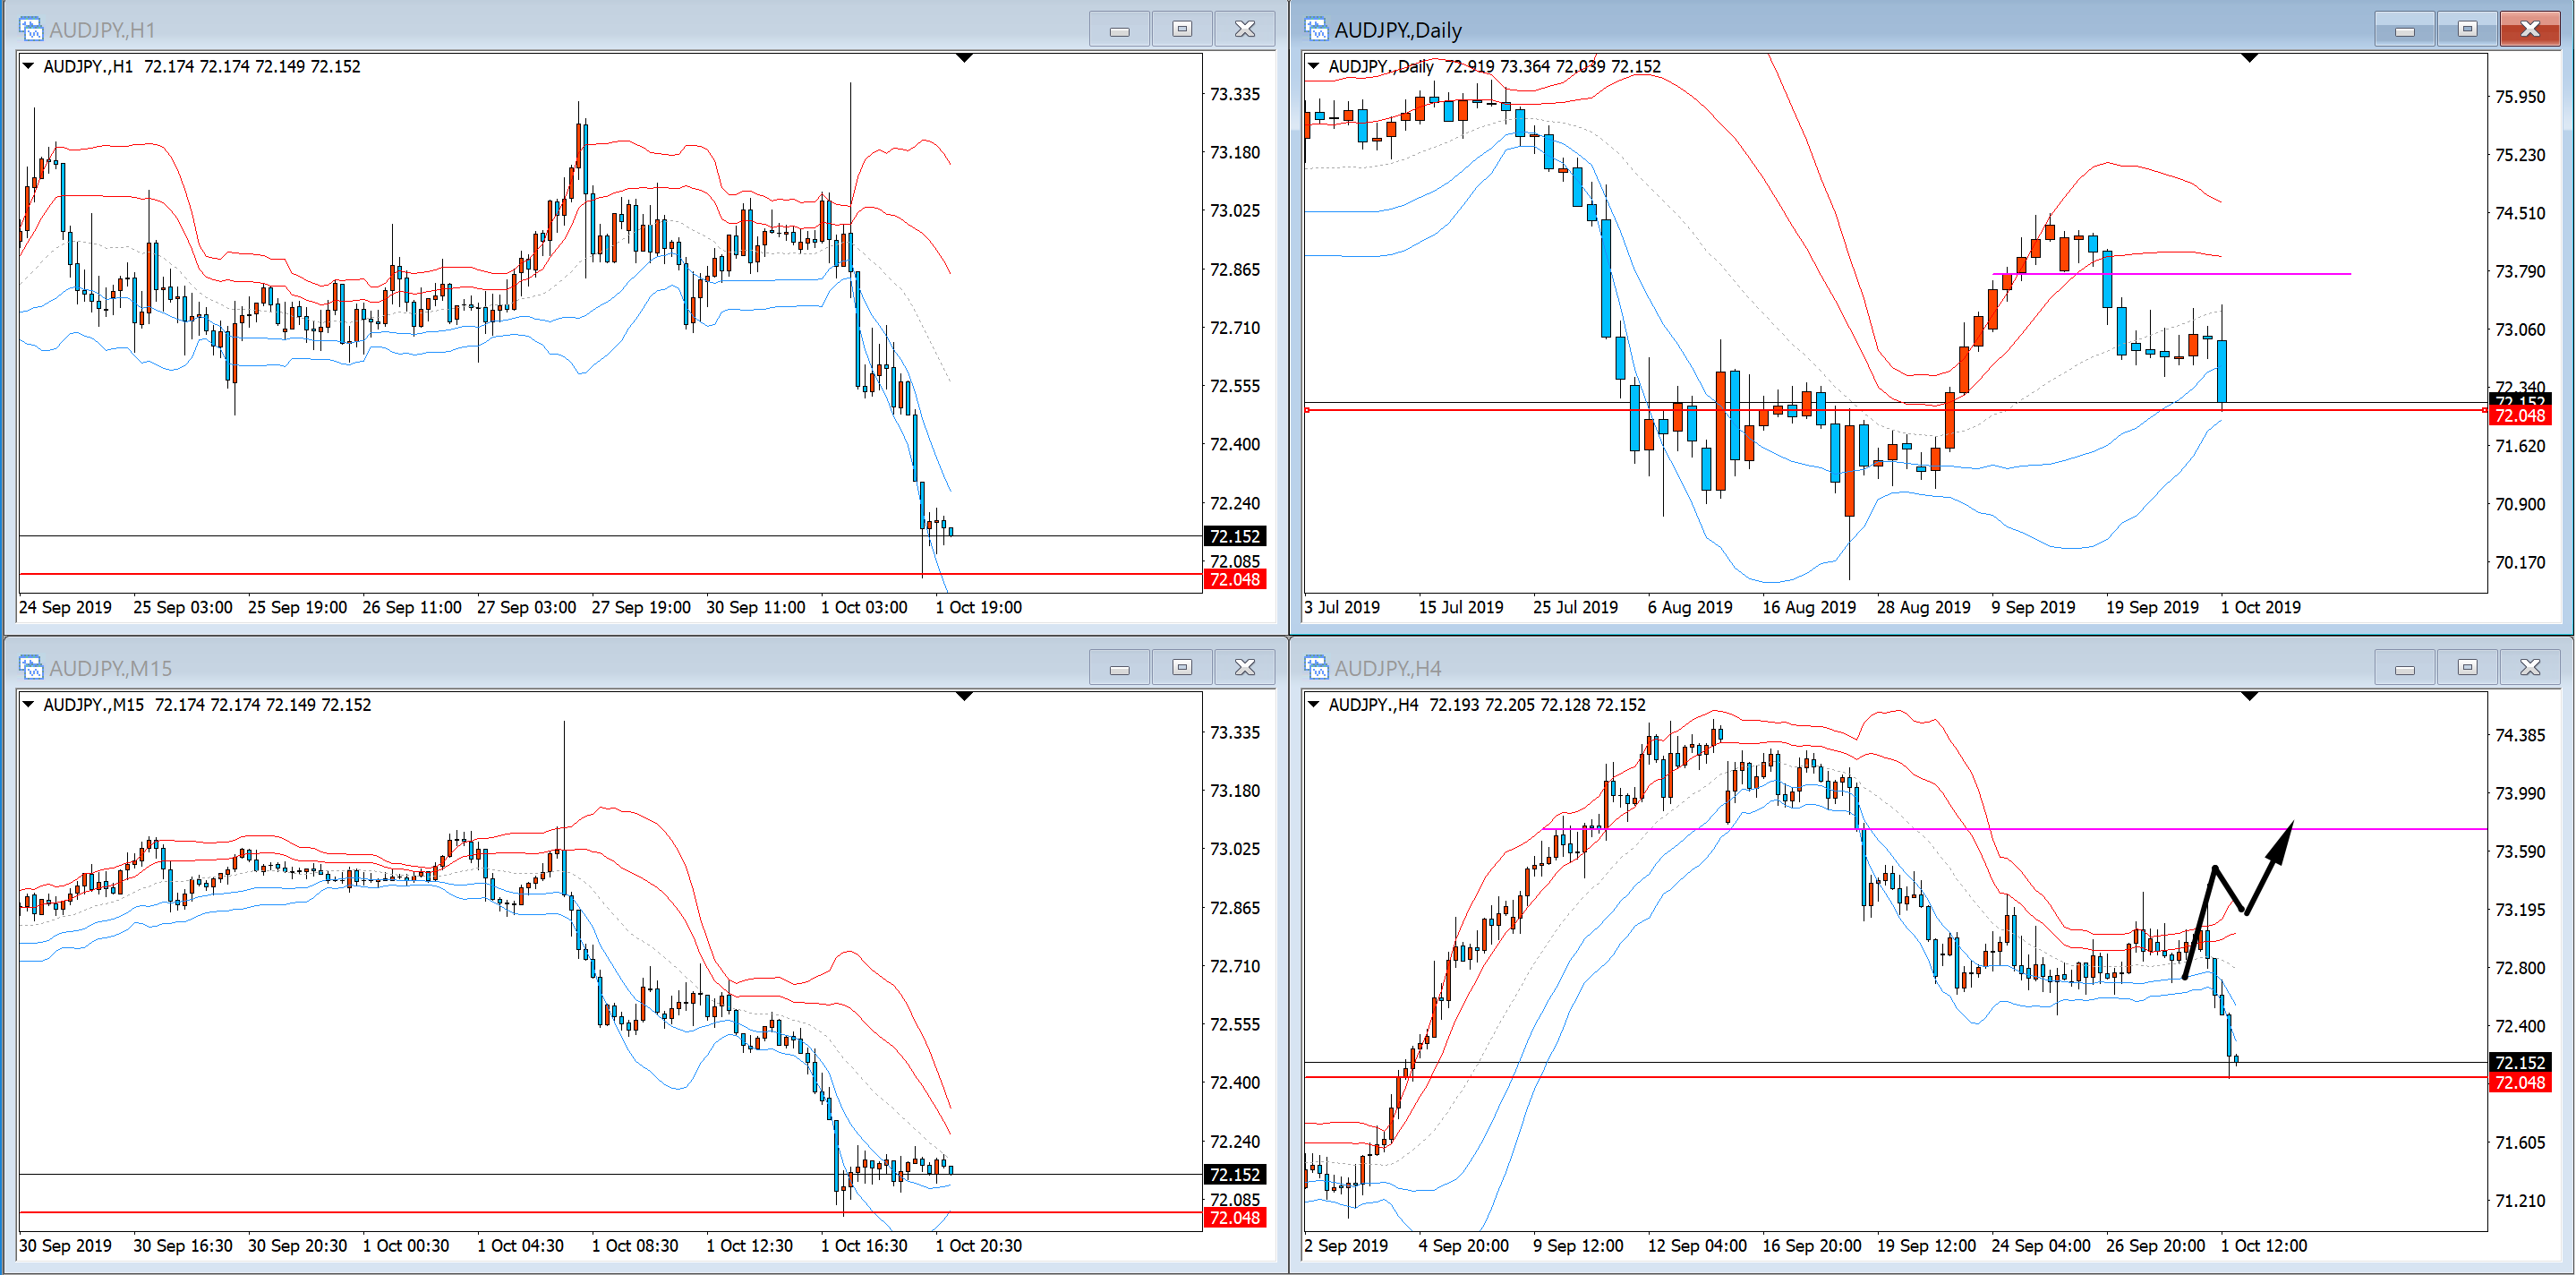This screenshot has height=1275, width=2576.
Task: Click the AUDJPY,H1 window chart icon
Action: coord(31,29)
